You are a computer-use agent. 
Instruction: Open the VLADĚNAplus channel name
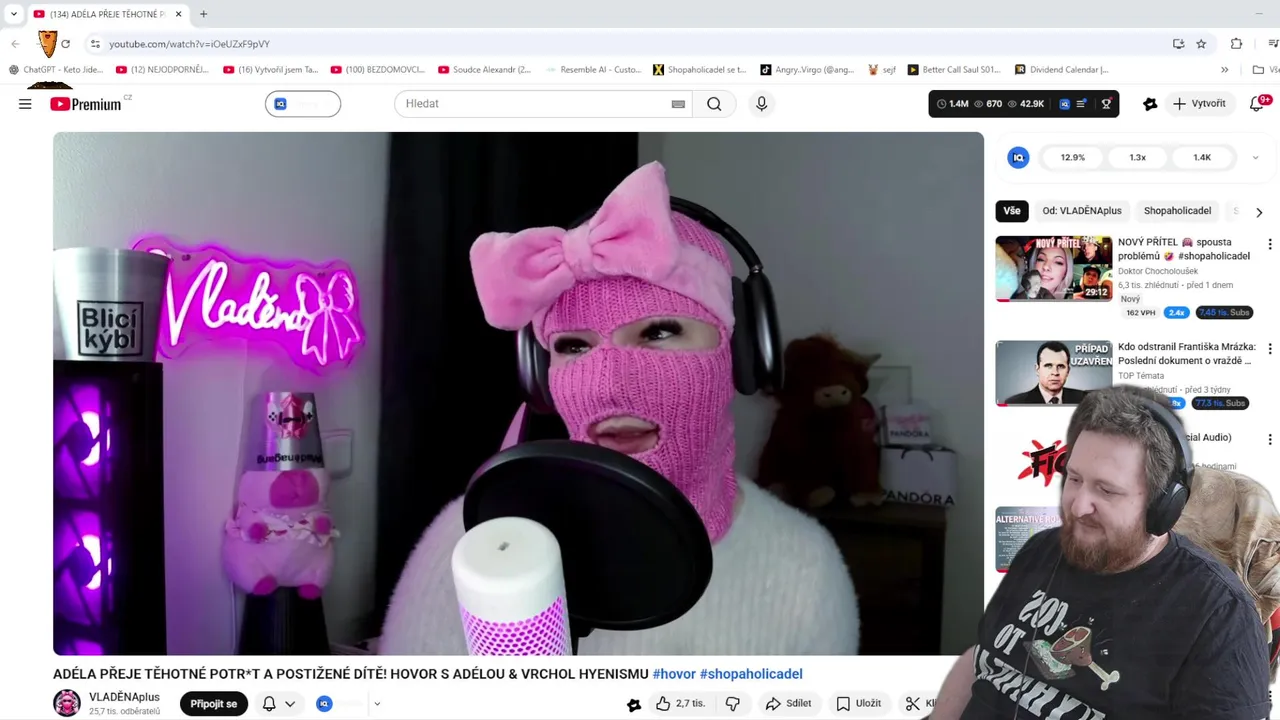[124, 697]
